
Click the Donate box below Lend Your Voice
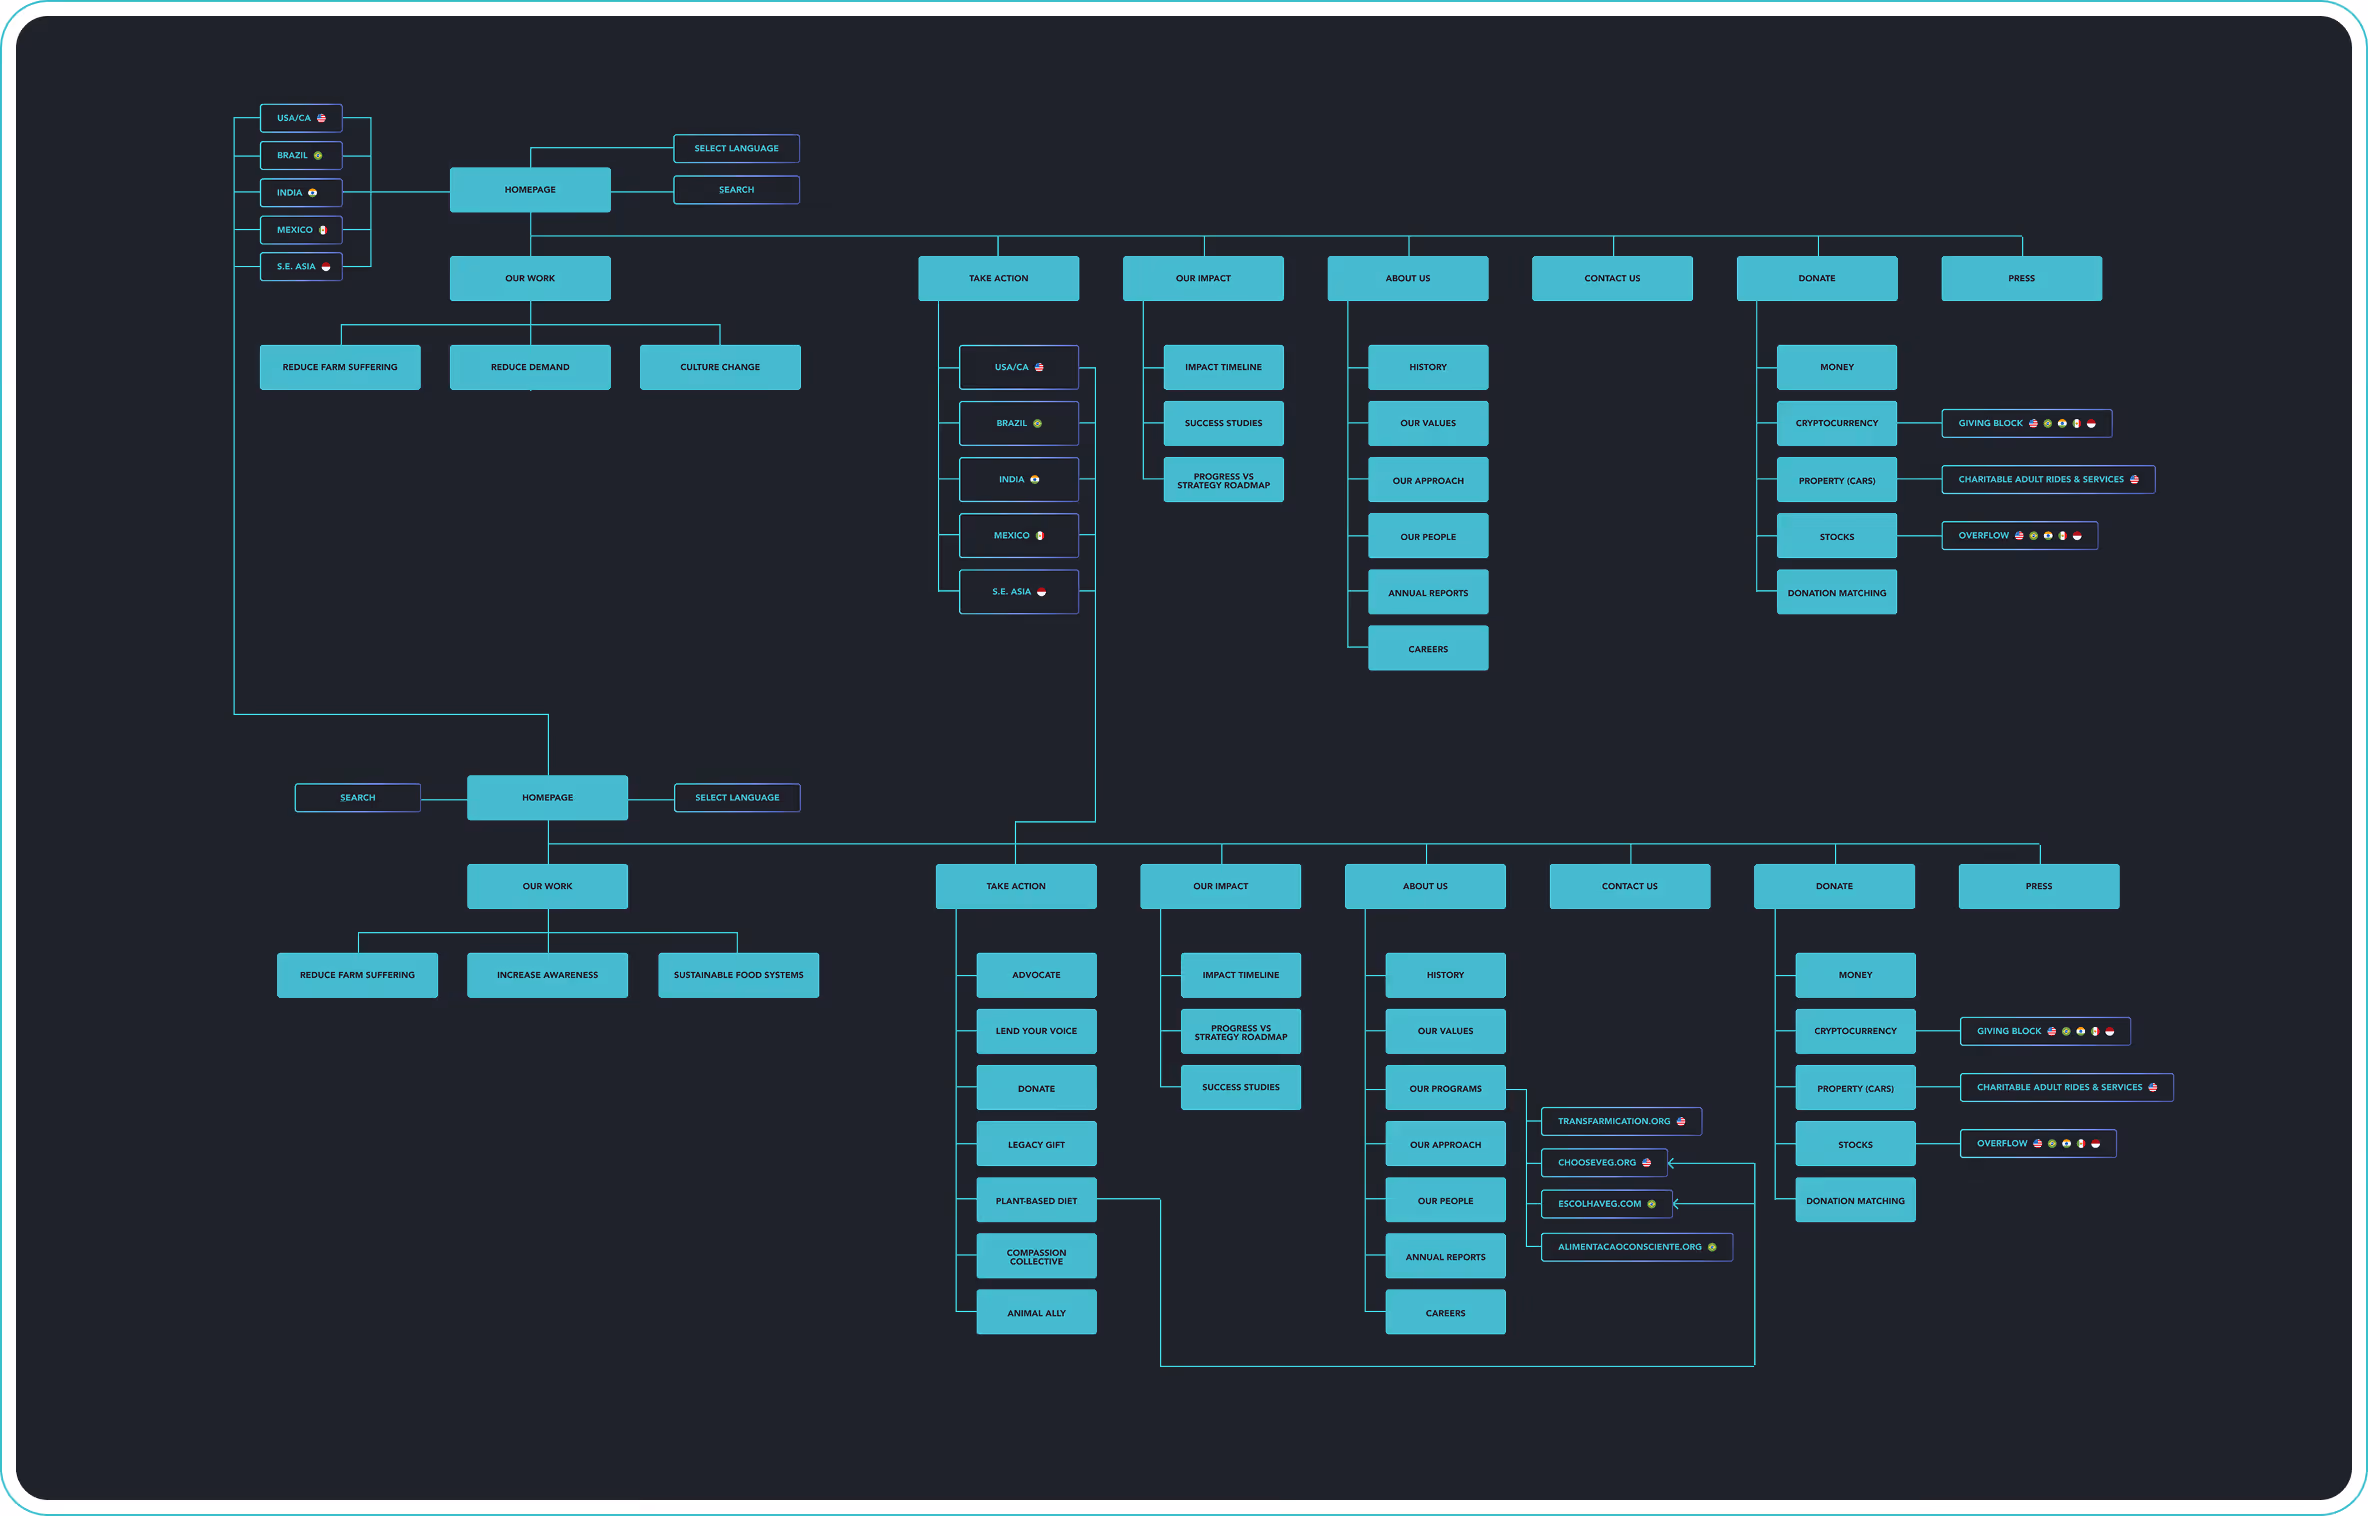point(1036,1088)
